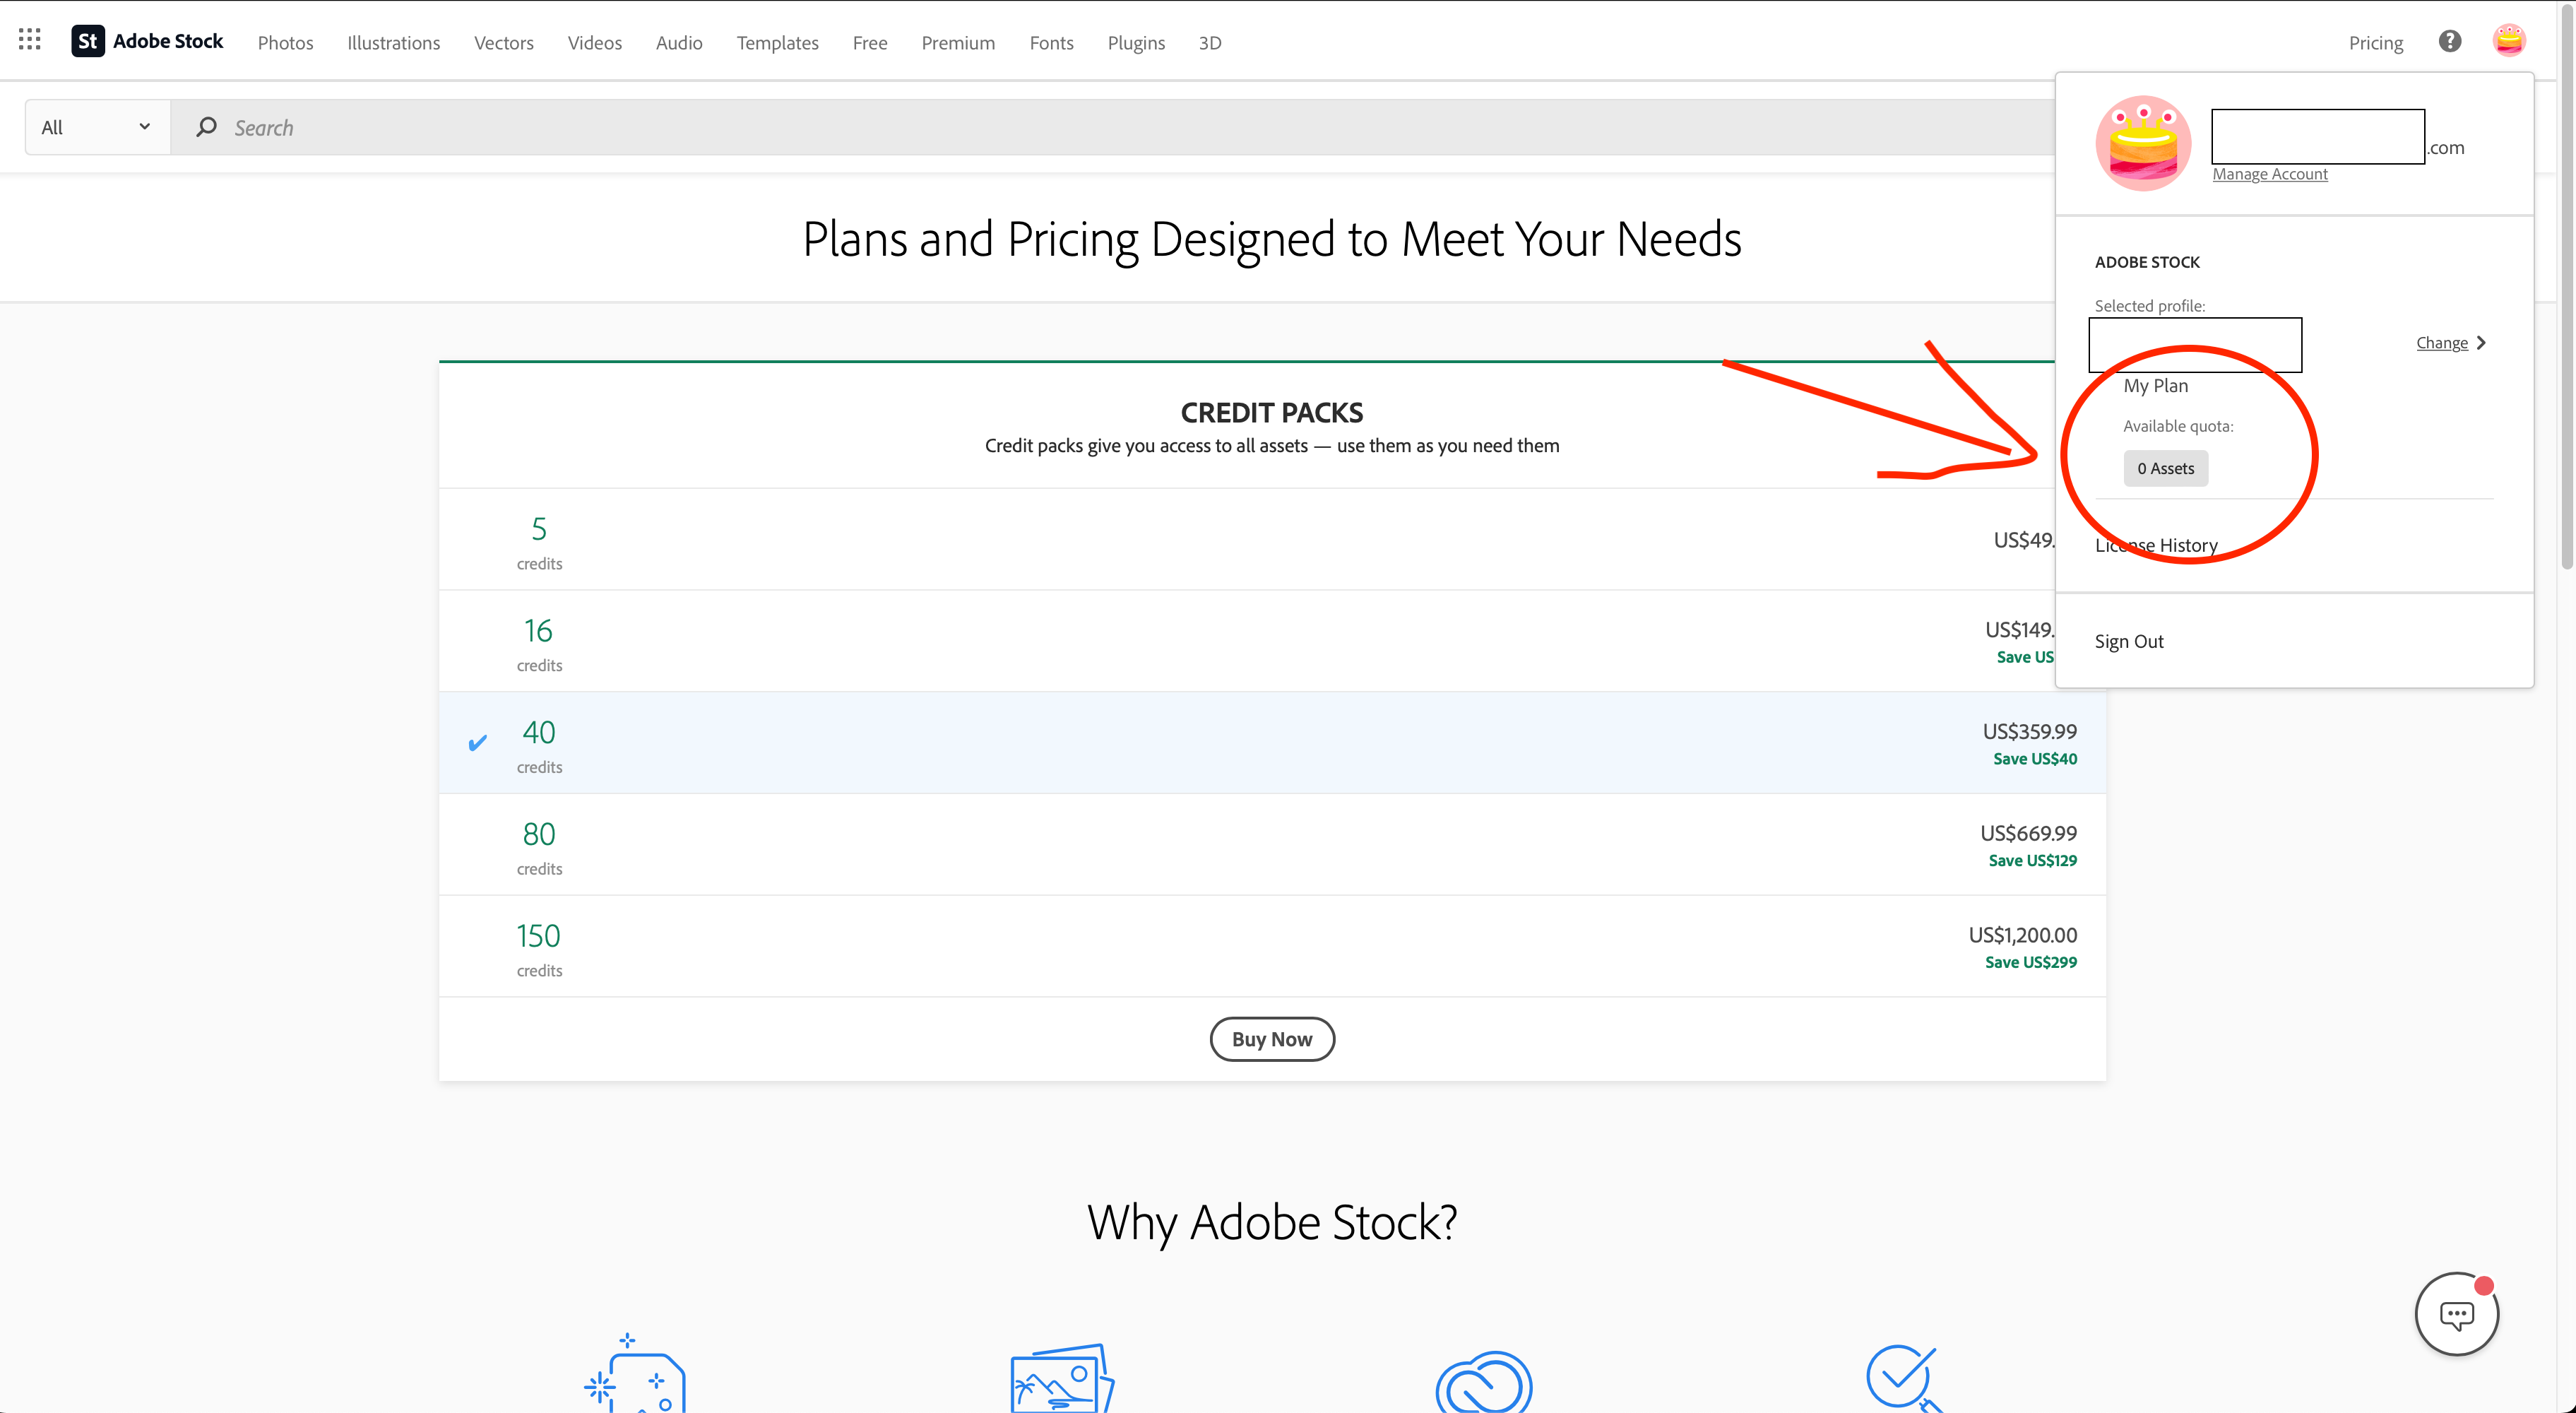Click the 0 Assets quota indicator
2576x1413 pixels.
[x=2165, y=467]
